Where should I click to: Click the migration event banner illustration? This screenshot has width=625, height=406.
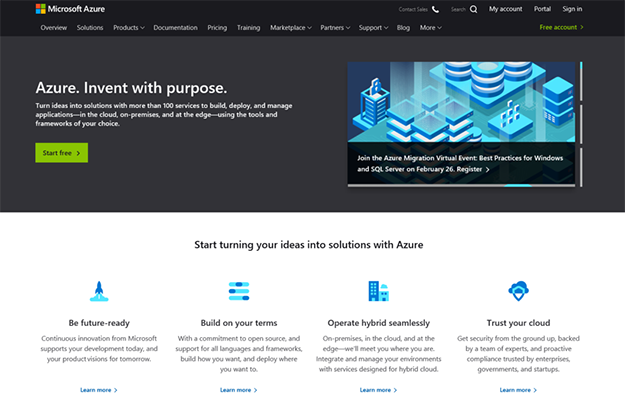(x=461, y=102)
